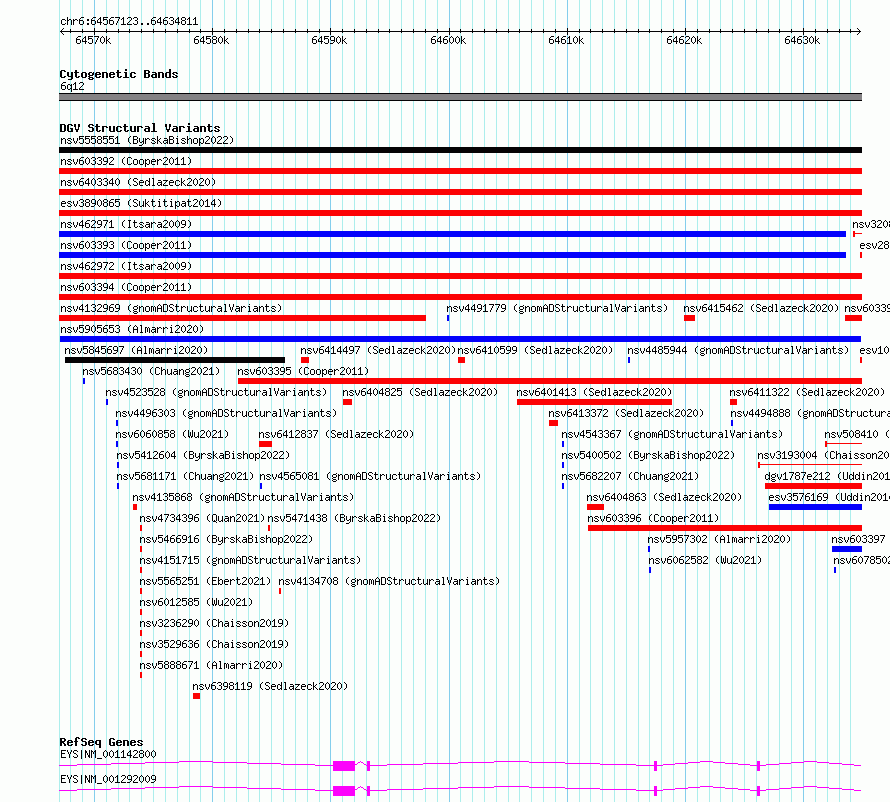
Task: Click the red nsv603395 variant bar
Action: tap(550, 381)
